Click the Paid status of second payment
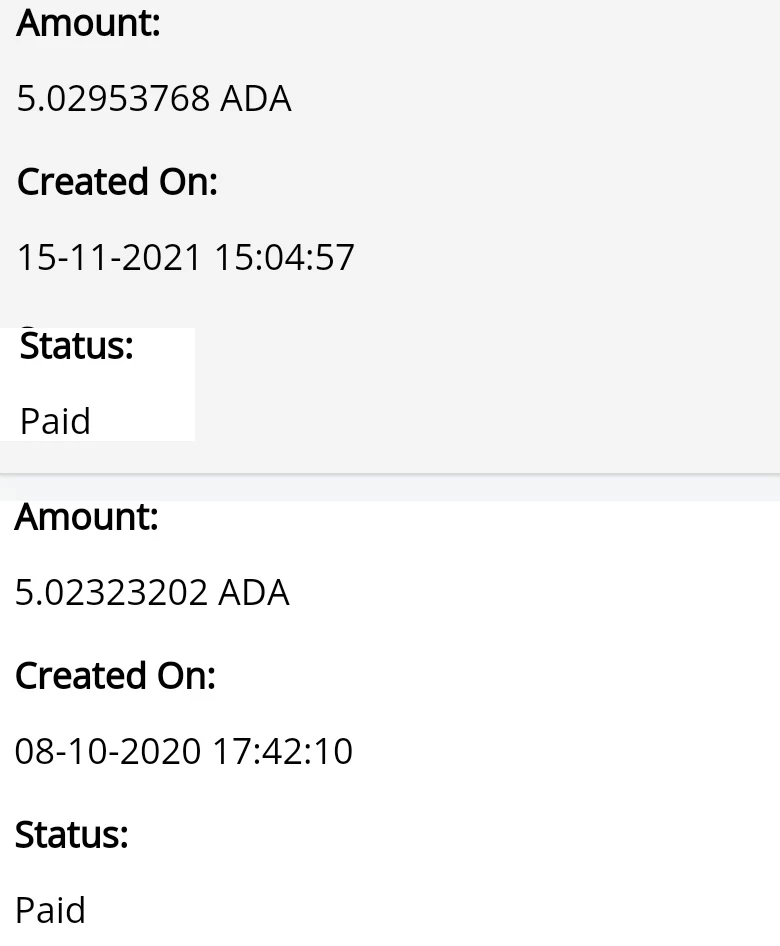Viewport: 780px width, 946px height. point(51,910)
